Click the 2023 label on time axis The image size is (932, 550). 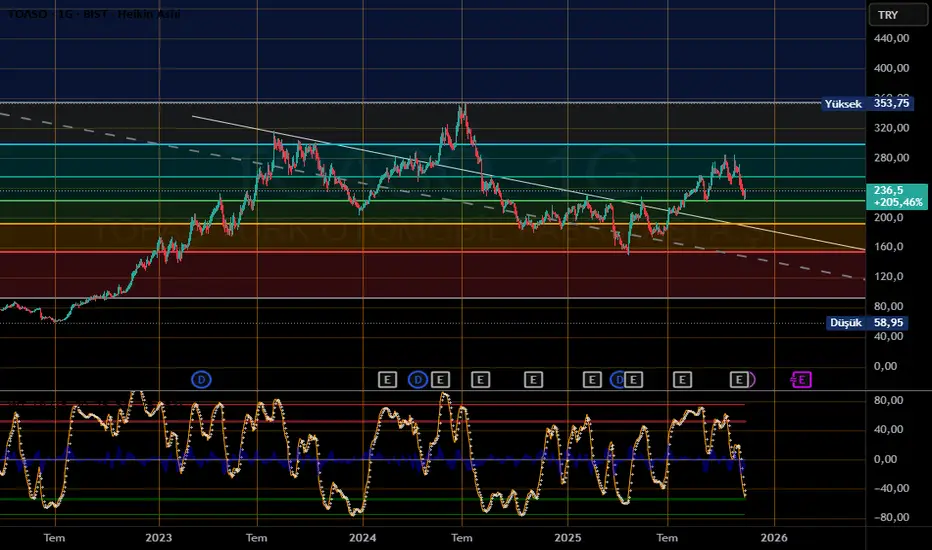tap(158, 536)
